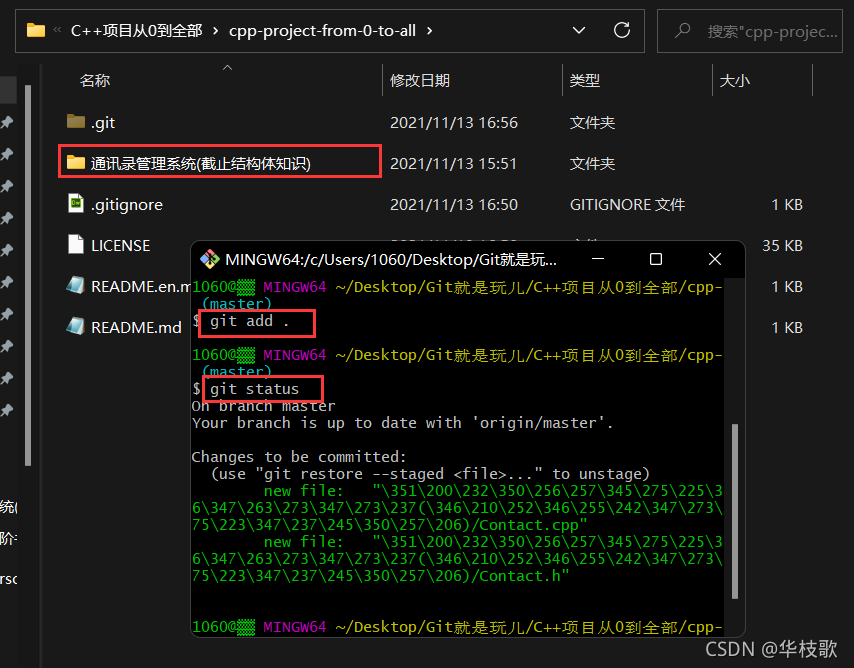
Task: Select the .git folder name
Action: [x=103, y=123]
